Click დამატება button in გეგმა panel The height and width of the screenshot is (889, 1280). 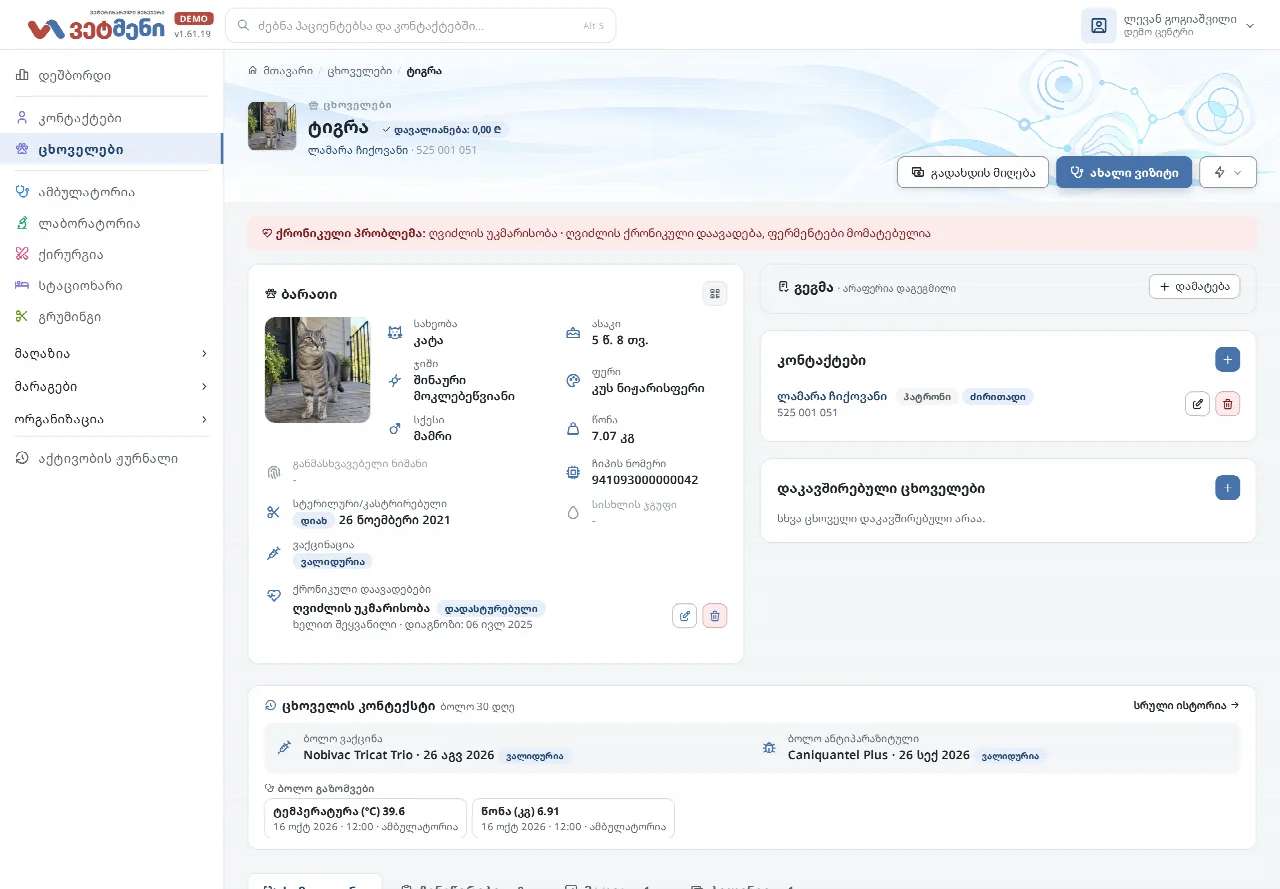point(1194,287)
